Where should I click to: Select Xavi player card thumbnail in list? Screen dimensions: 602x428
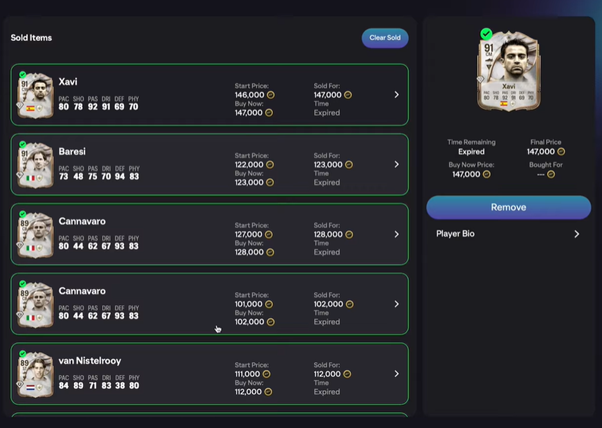click(35, 95)
